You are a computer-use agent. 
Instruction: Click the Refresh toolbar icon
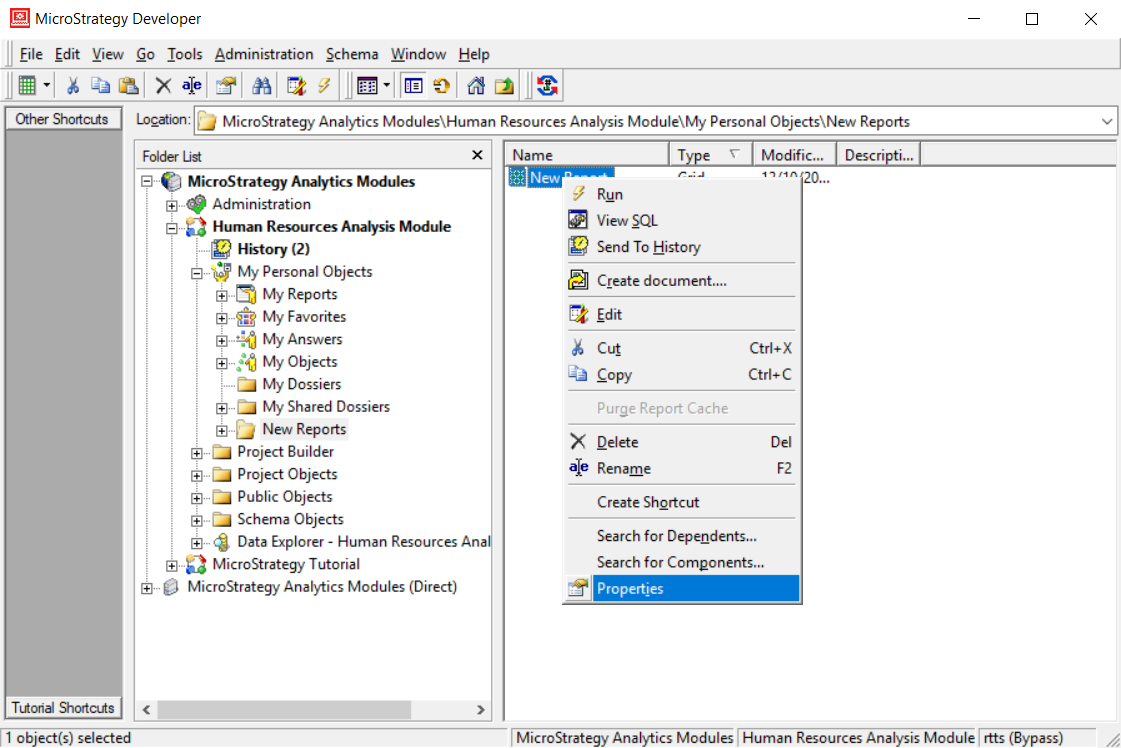[441, 86]
